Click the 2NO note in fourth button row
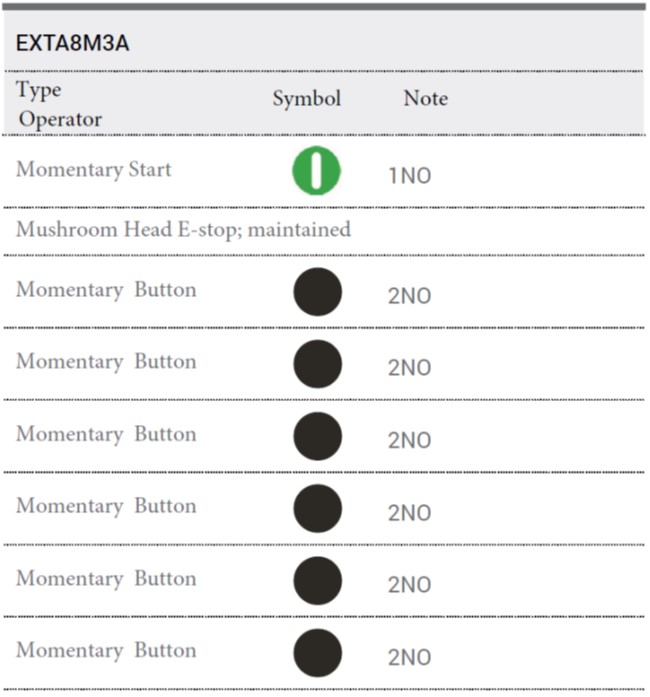650x697 pixels. point(409,513)
